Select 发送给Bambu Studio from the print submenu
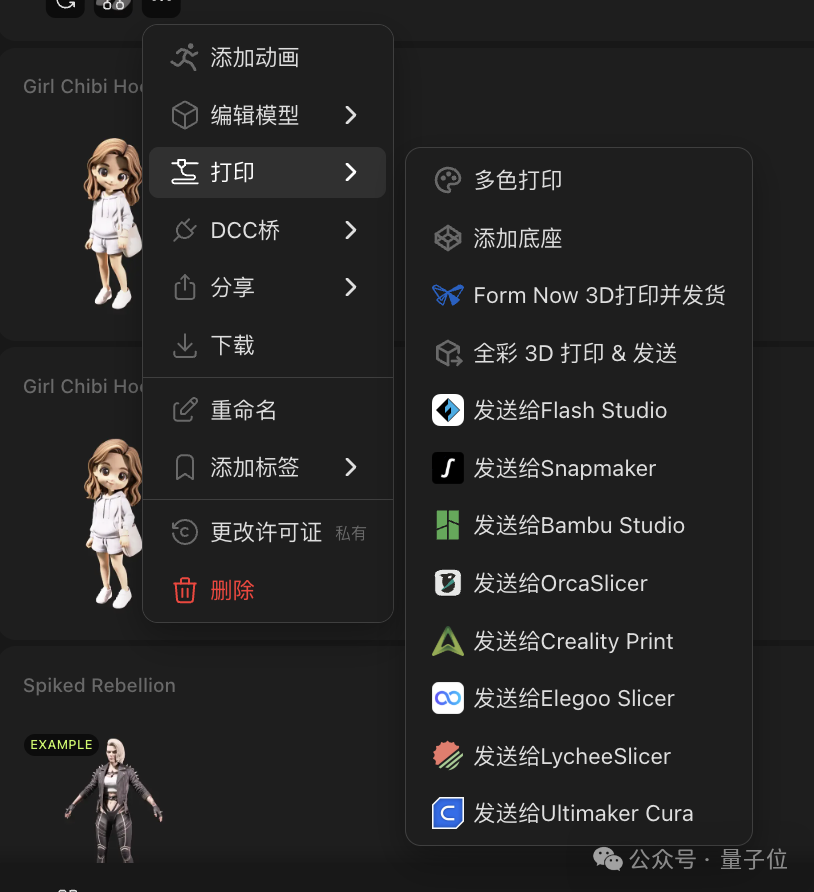814x892 pixels. click(x=579, y=525)
